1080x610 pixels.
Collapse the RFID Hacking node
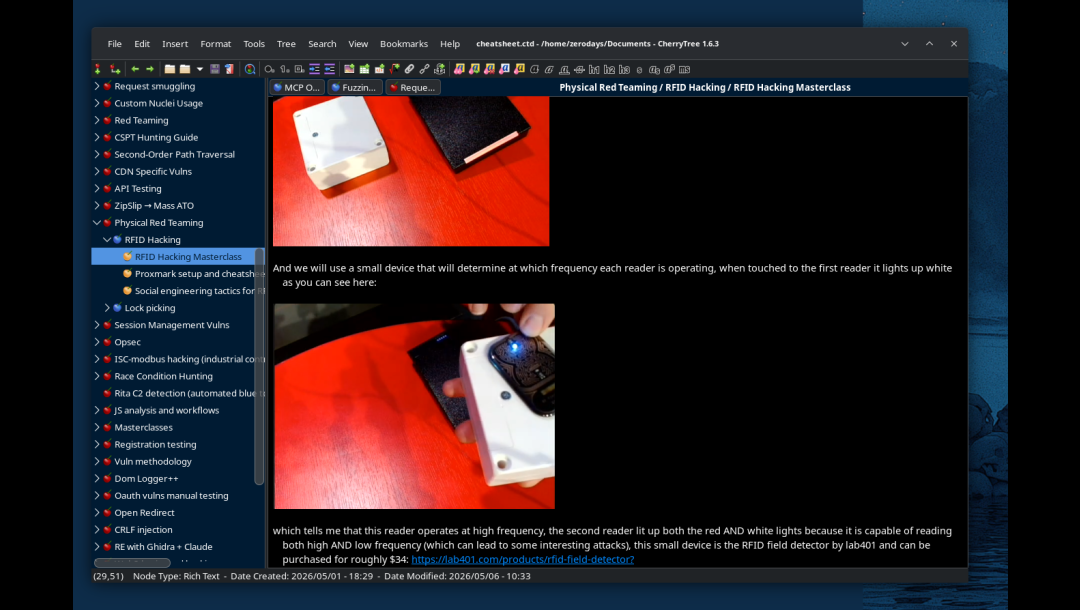pyautogui.click(x=107, y=240)
